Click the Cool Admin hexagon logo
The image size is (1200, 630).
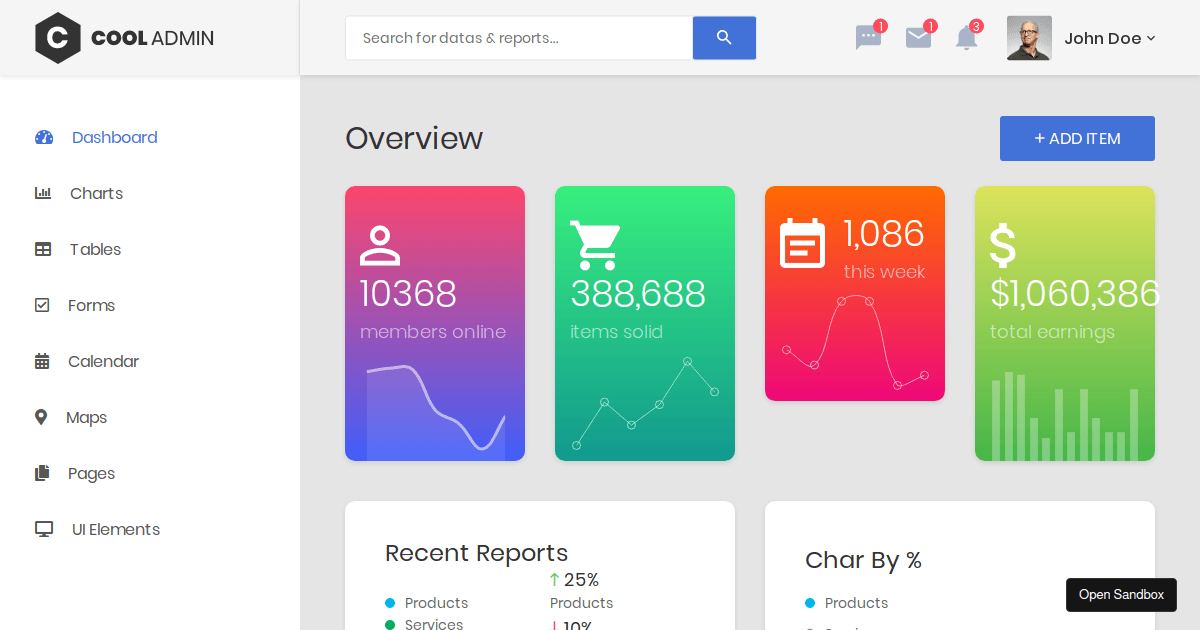(x=58, y=38)
